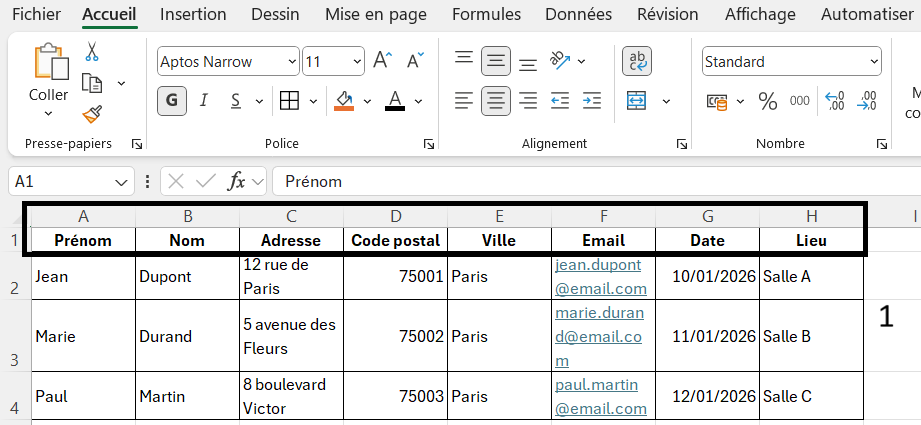Increase indent icon

pyautogui.click(x=591, y=101)
